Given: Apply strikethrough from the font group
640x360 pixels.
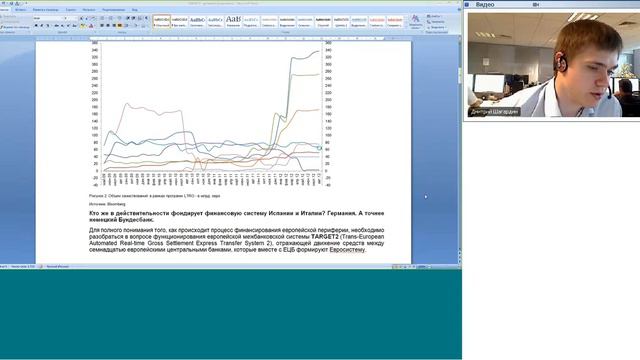Looking at the screenshot, I should [56, 25].
